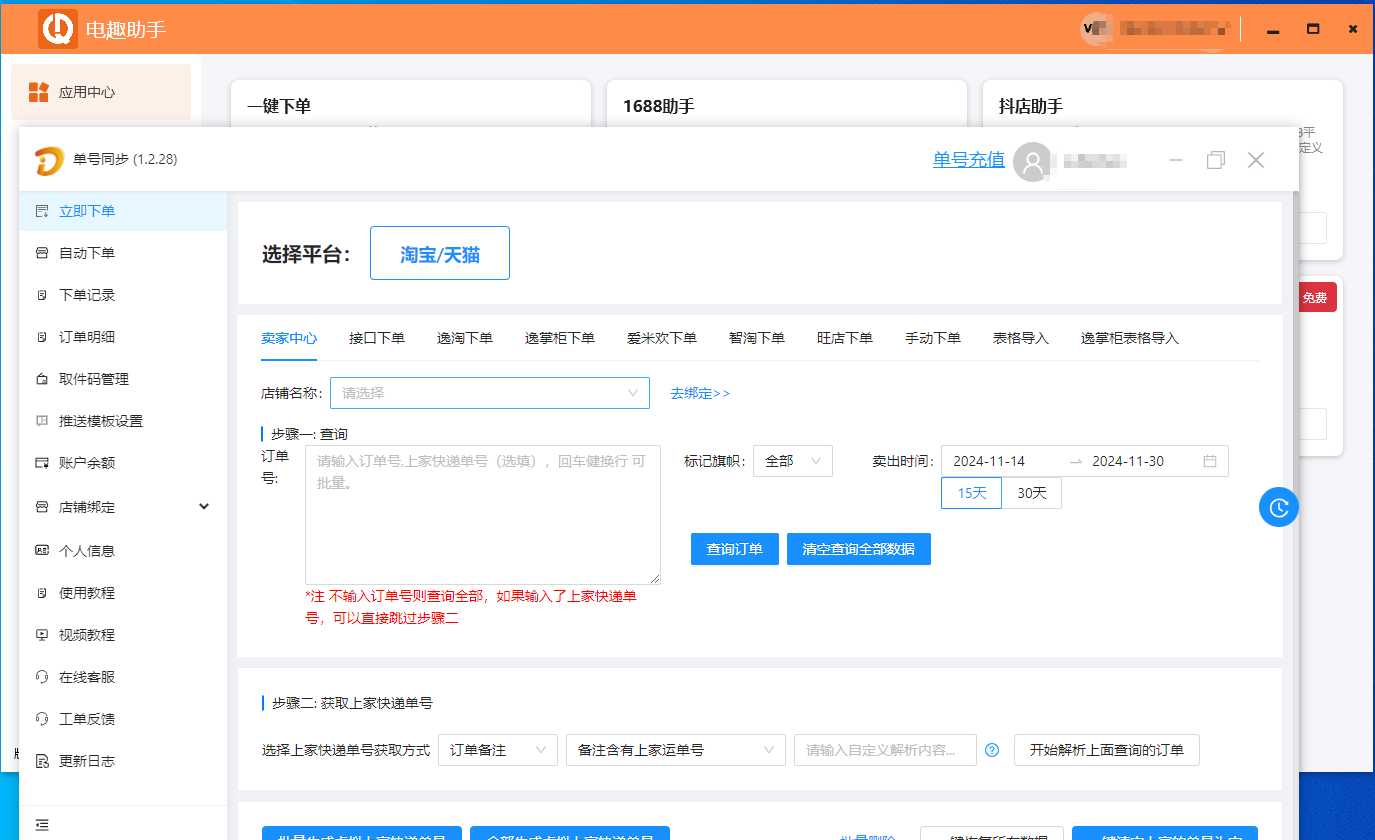Switch to the 接口下单 tab
The height and width of the screenshot is (840, 1375).
(x=377, y=338)
